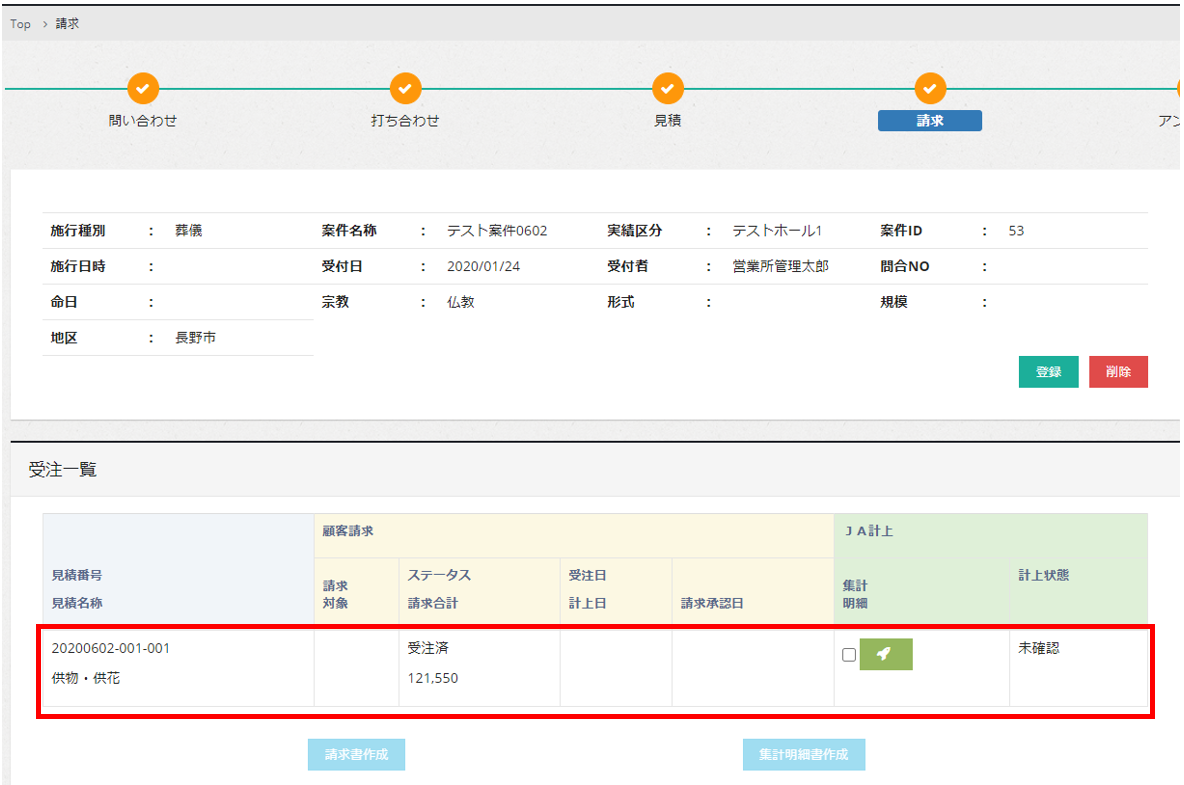
Task: Click the green rocket icon button
Action: [x=885, y=654]
